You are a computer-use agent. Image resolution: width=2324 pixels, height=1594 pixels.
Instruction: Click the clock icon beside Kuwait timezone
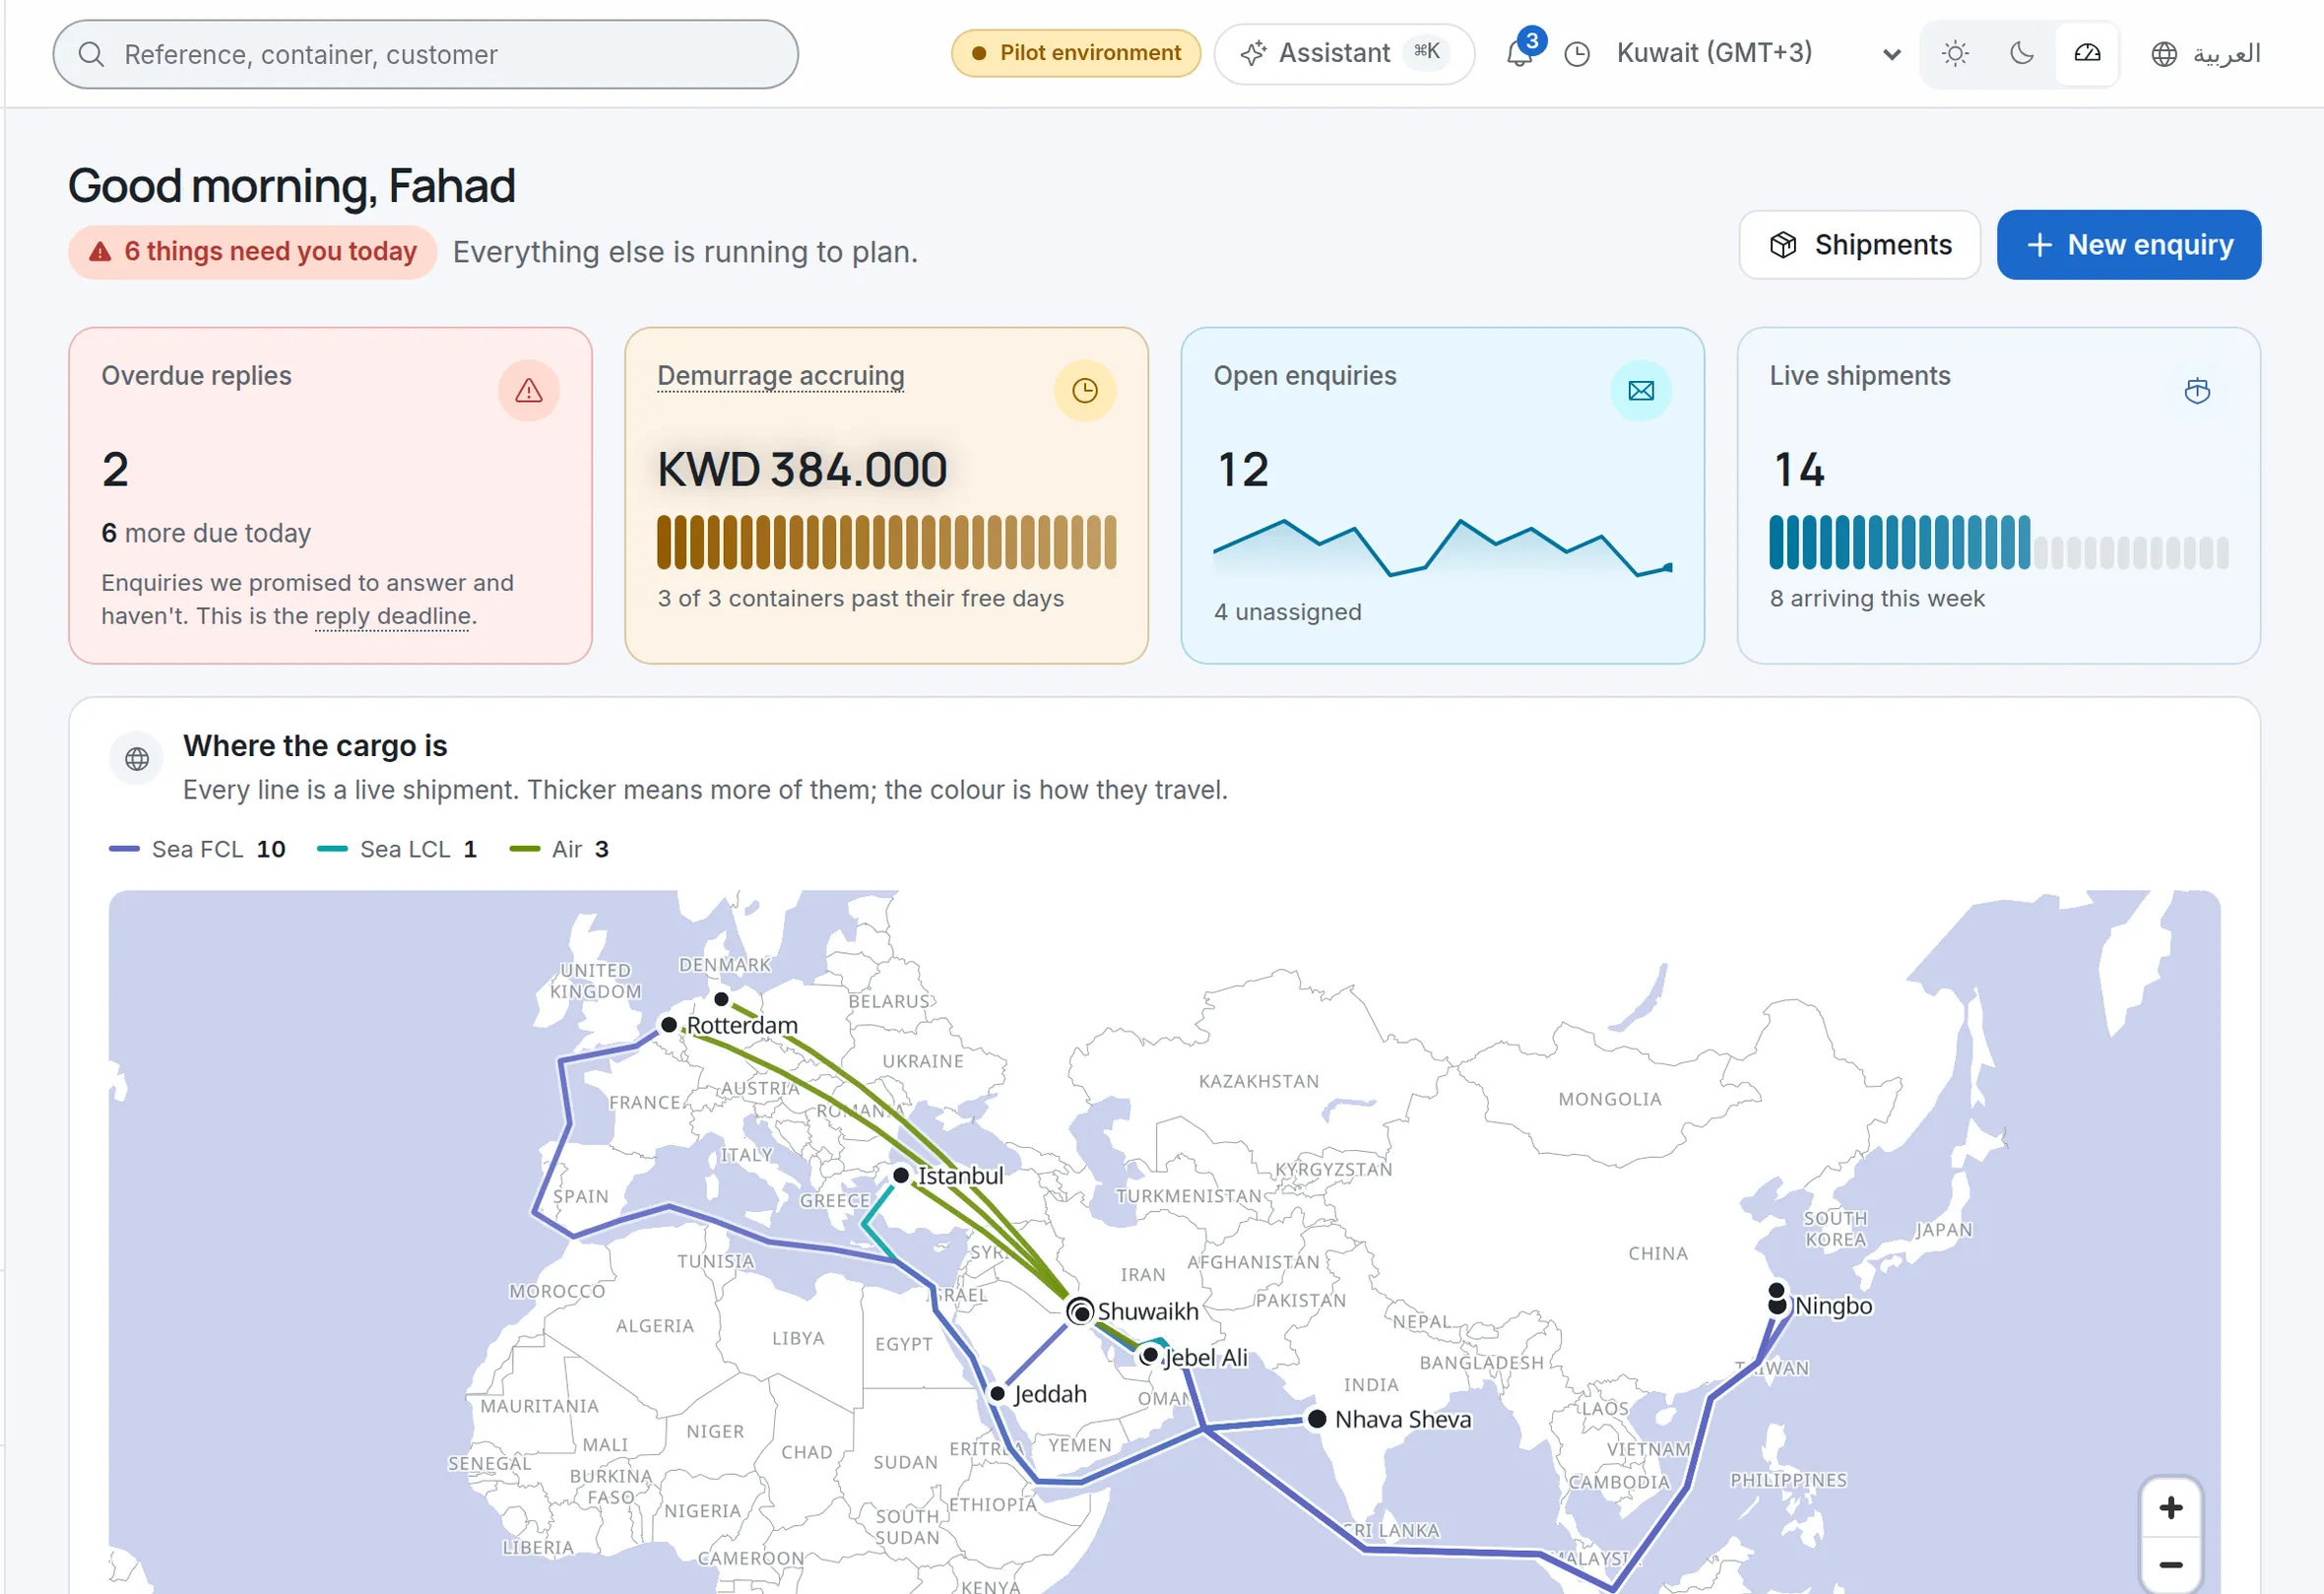click(x=1577, y=54)
